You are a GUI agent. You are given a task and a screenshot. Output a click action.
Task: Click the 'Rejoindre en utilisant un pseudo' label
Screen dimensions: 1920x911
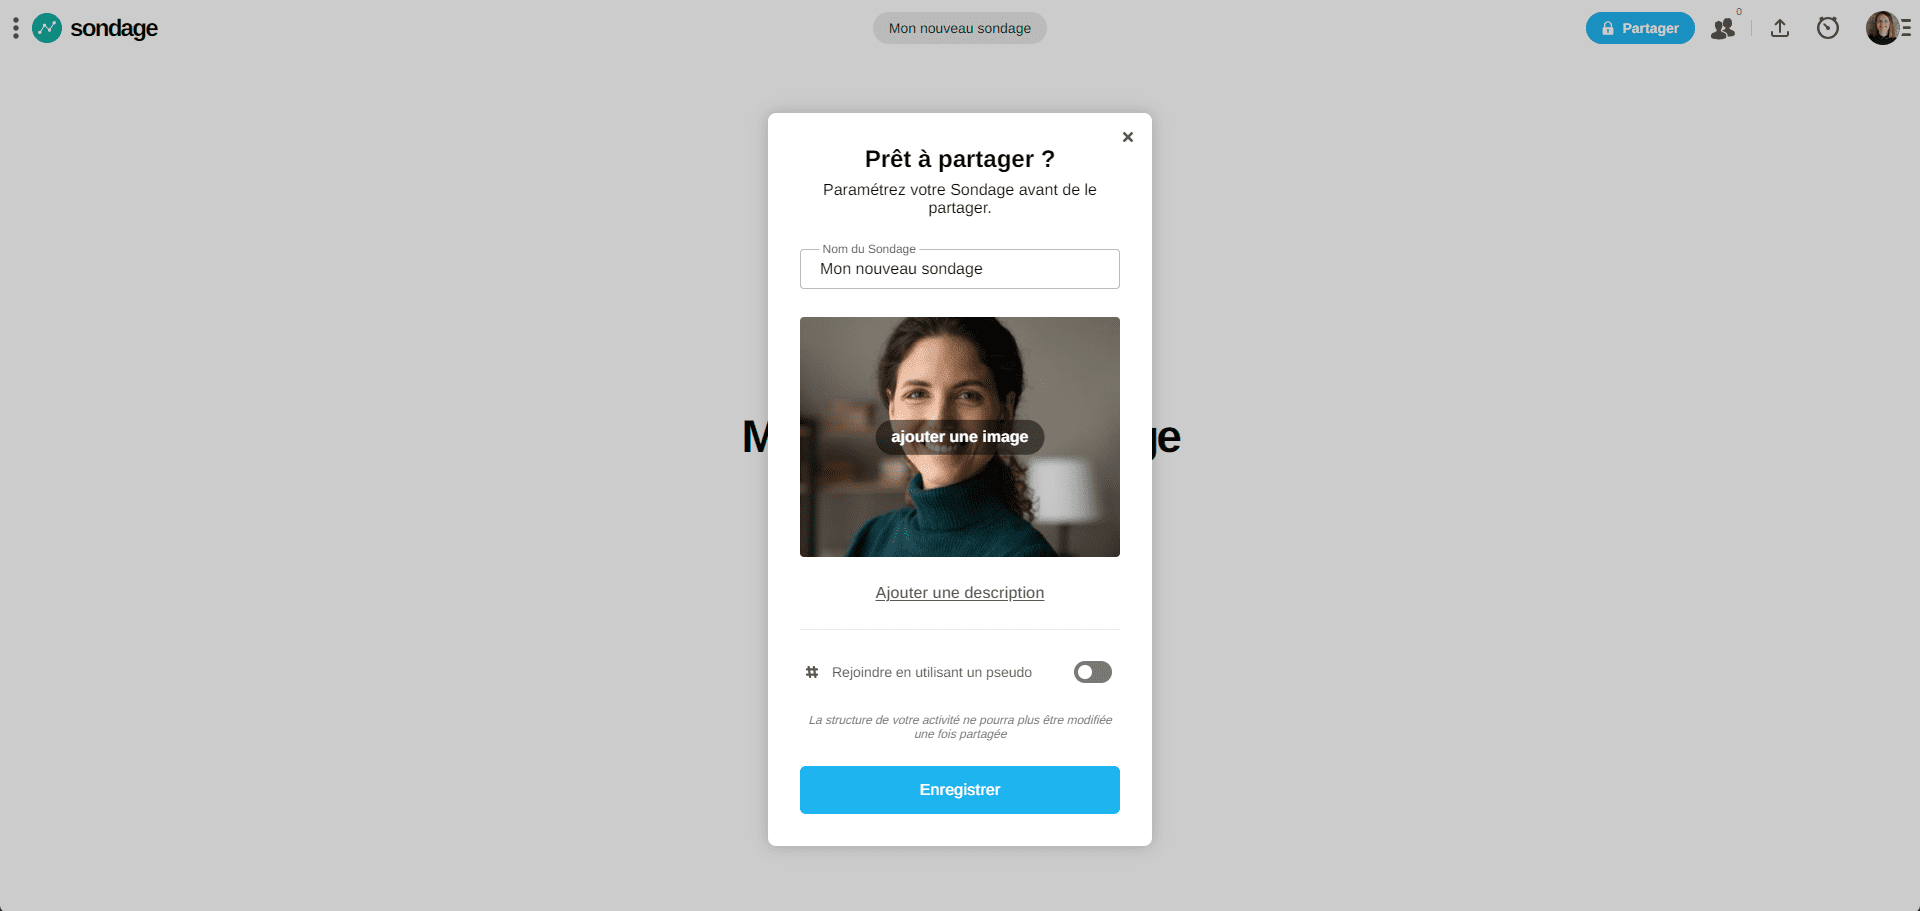932,672
